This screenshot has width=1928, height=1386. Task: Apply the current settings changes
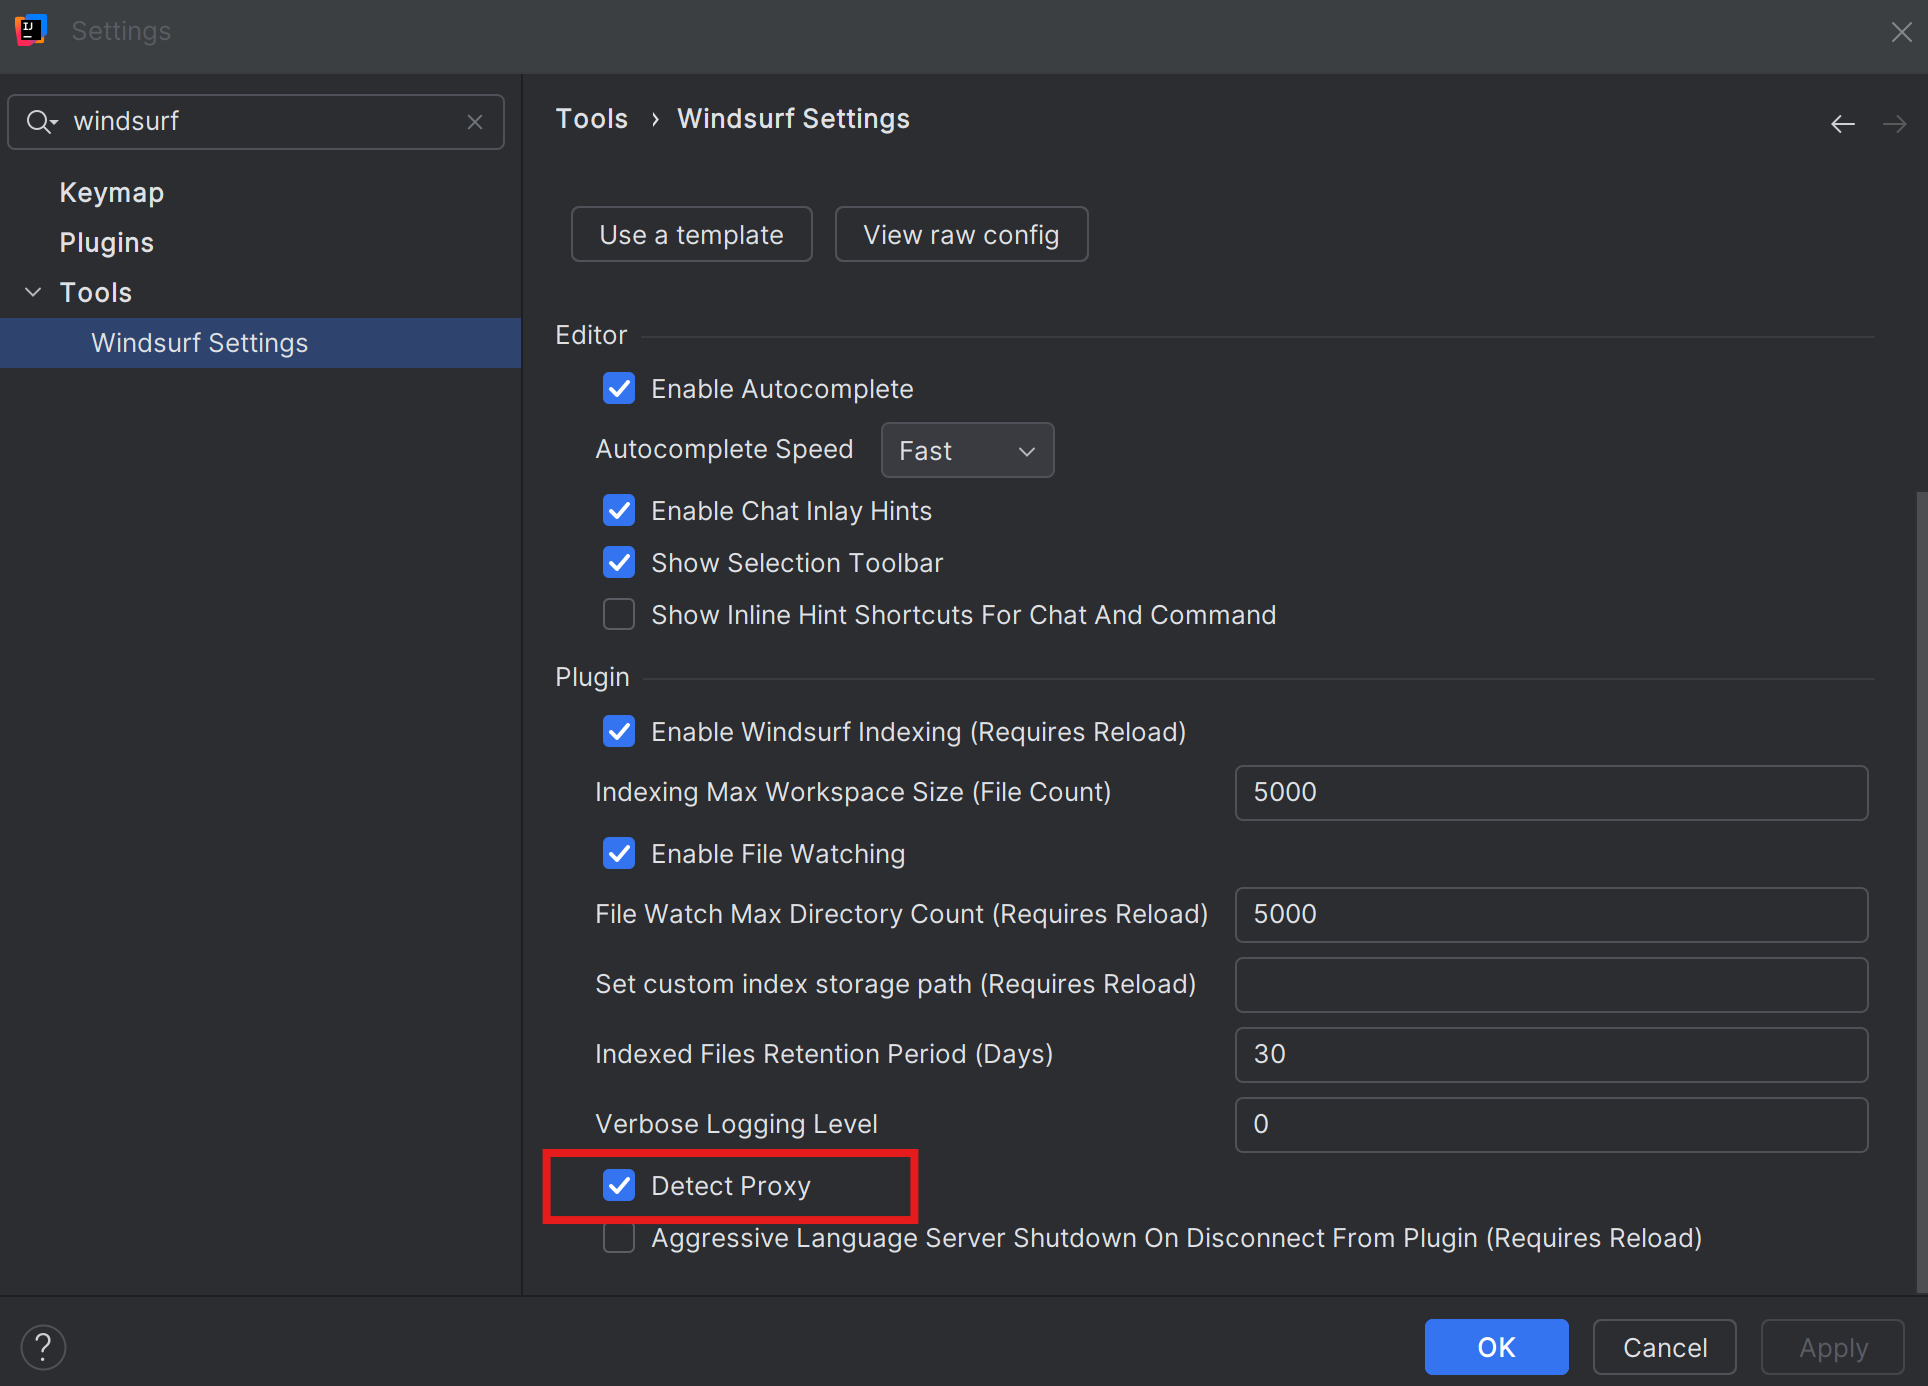click(1833, 1347)
